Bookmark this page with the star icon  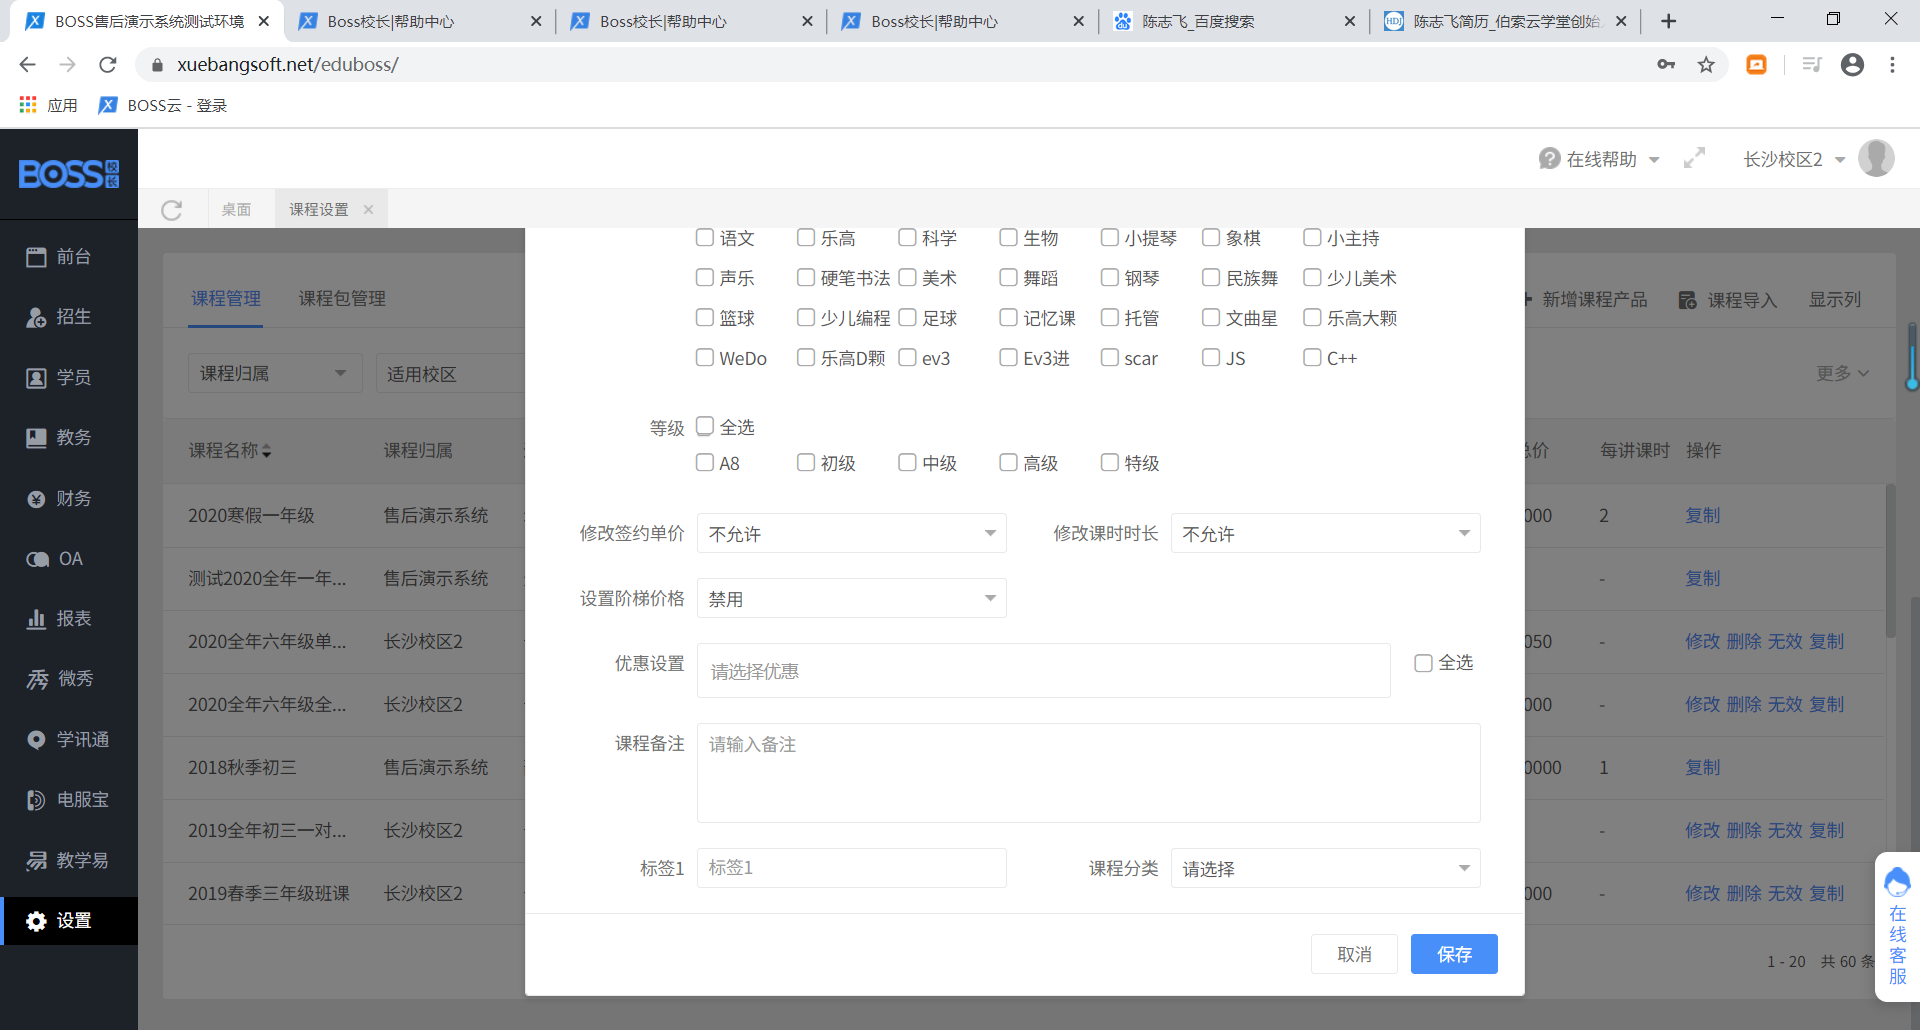(1706, 65)
